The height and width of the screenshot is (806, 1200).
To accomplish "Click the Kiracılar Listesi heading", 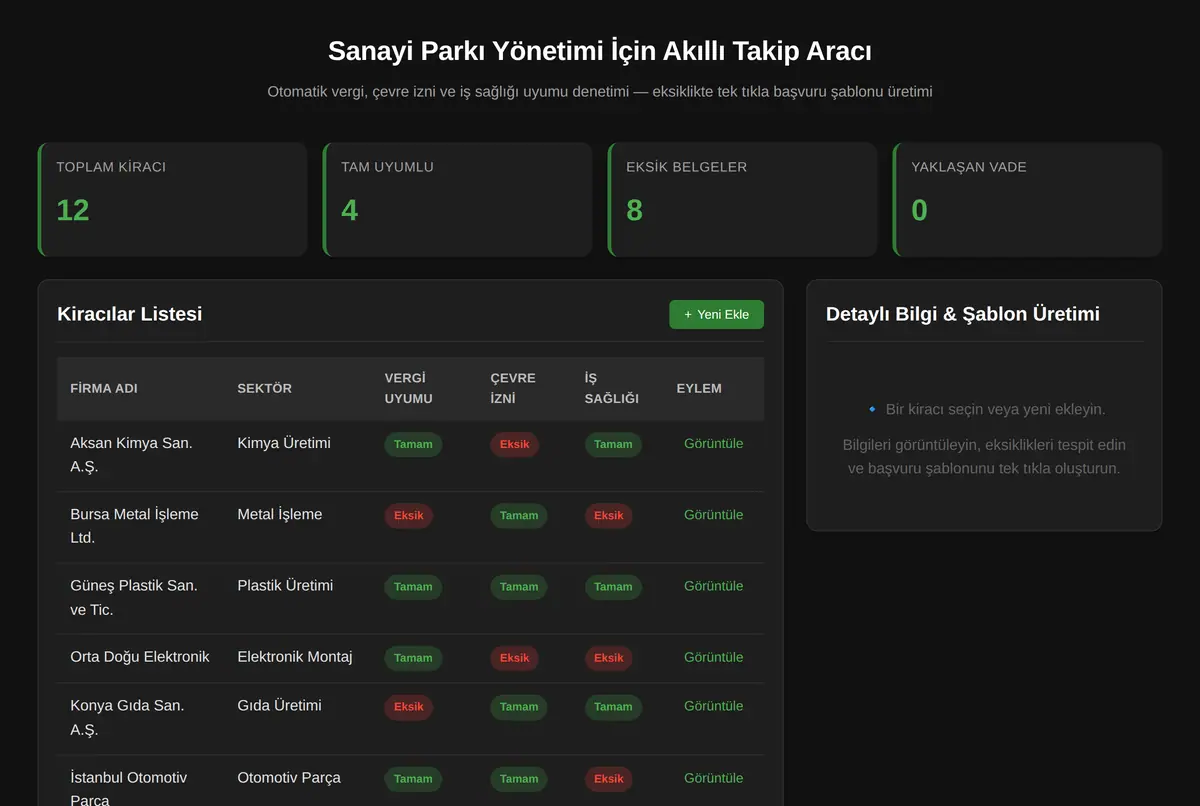I will pyautogui.click(x=130, y=314).
